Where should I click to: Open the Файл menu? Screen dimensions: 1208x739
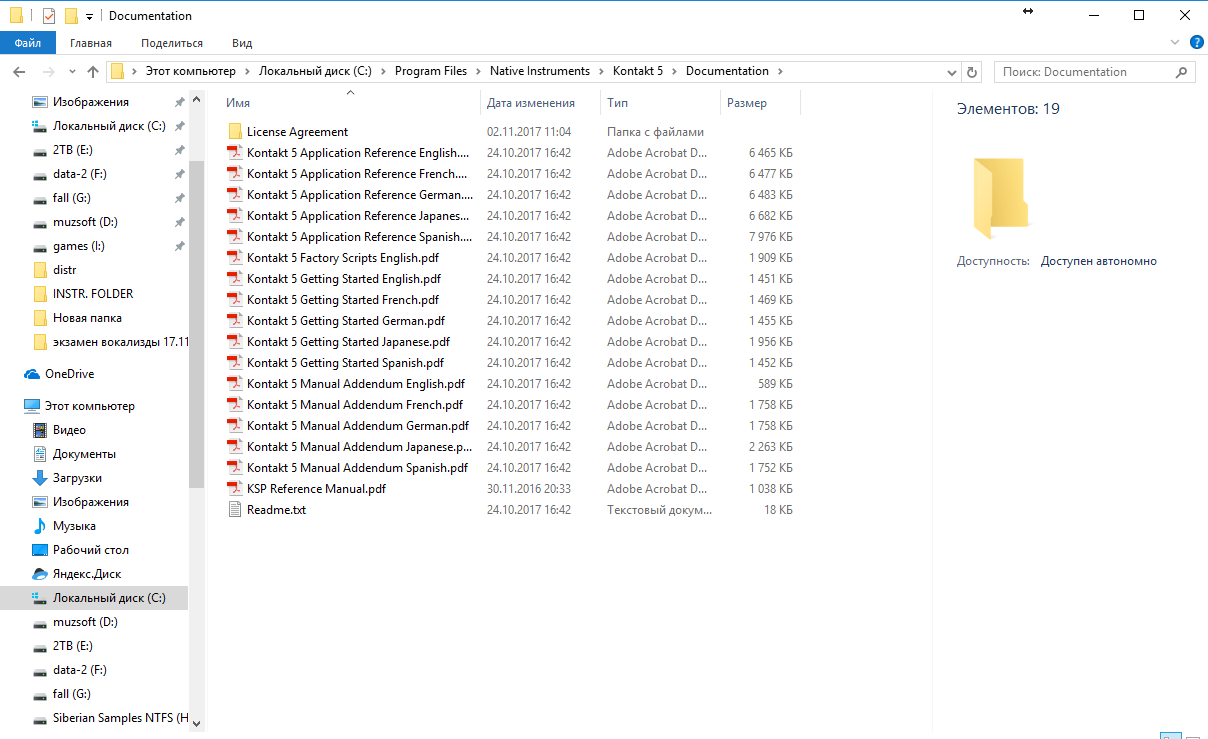[x=28, y=43]
